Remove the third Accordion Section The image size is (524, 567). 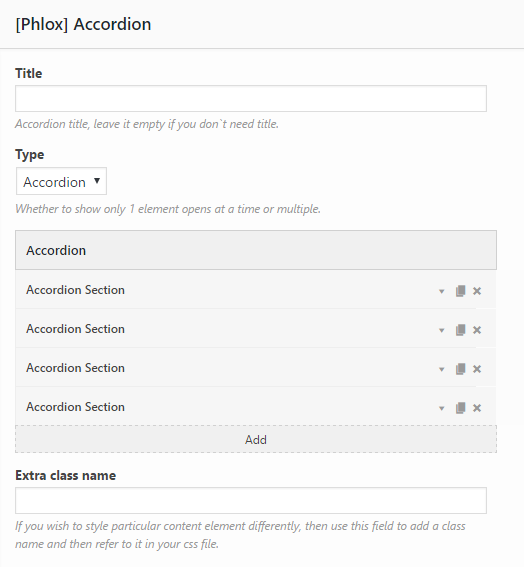(477, 369)
